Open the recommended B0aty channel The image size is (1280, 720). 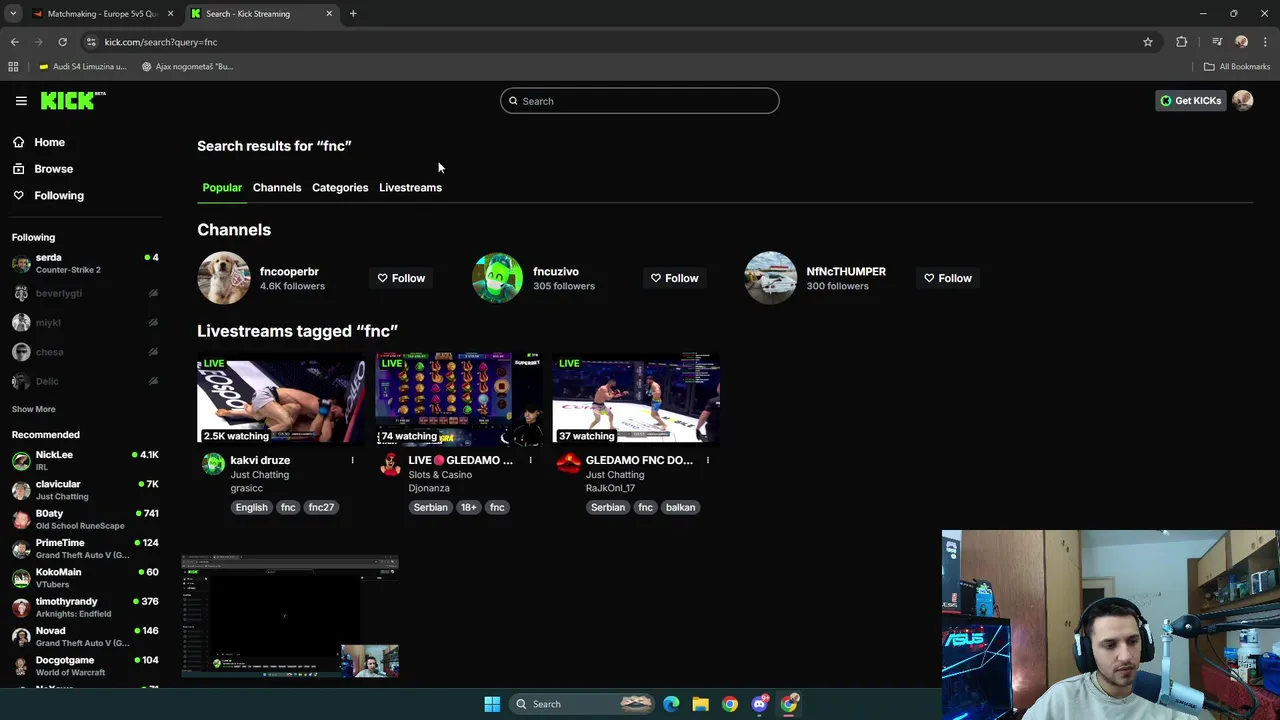coord(85,519)
